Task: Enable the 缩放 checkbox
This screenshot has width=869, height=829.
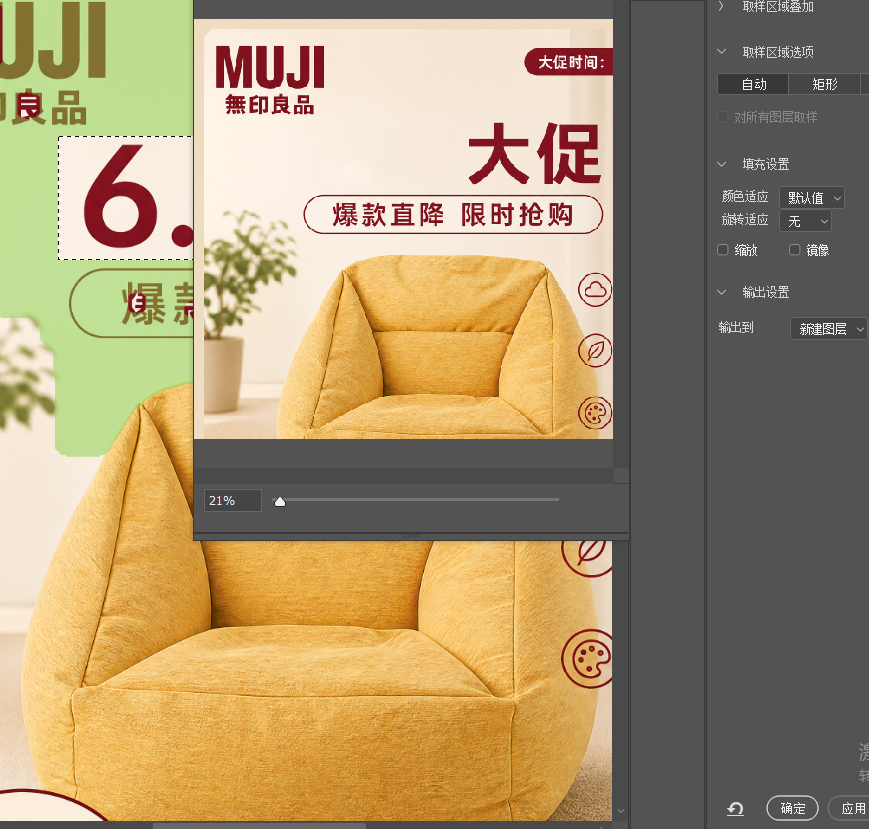Action: coord(723,250)
